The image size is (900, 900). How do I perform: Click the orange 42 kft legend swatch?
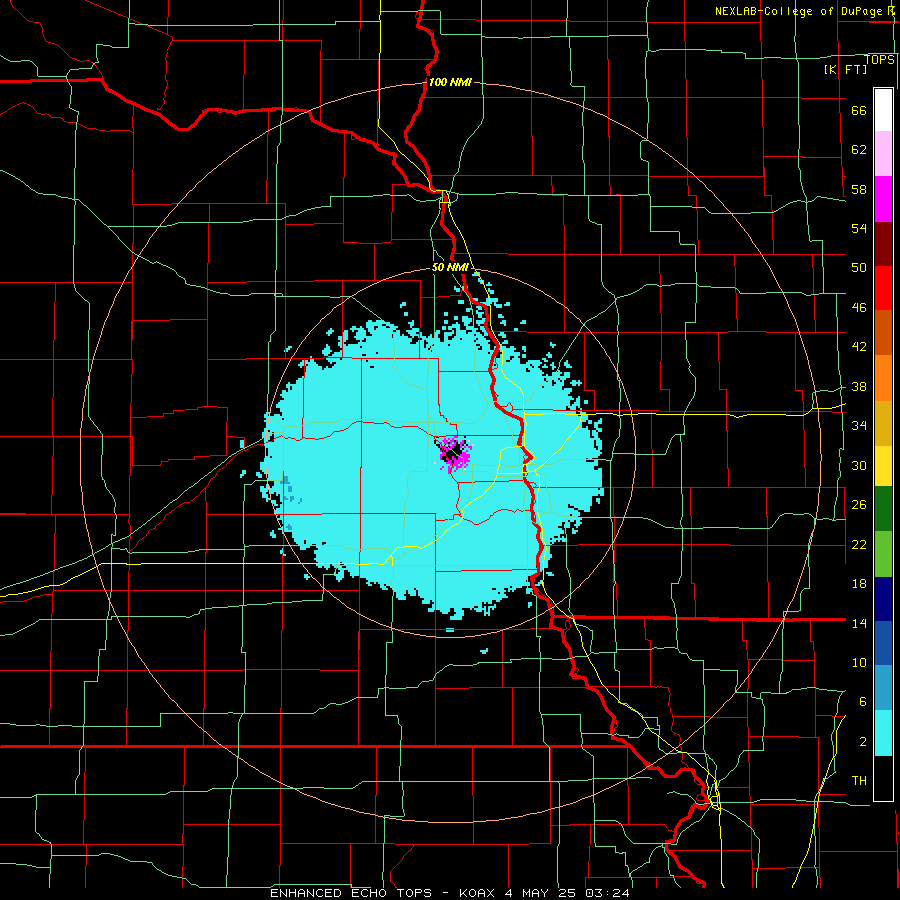883,378
